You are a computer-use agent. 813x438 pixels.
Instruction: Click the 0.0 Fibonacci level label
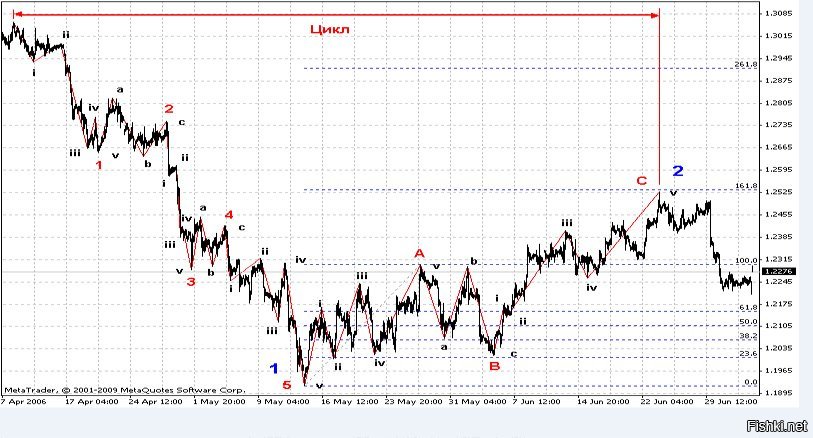click(x=750, y=382)
